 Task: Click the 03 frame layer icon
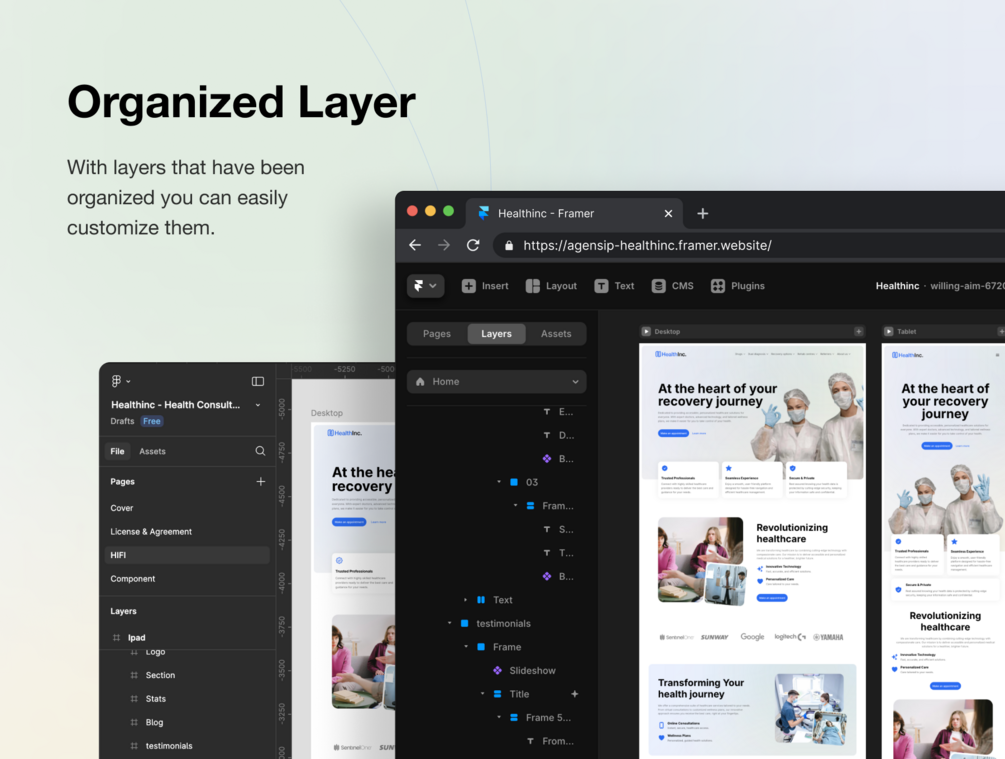pyautogui.click(x=514, y=482)
